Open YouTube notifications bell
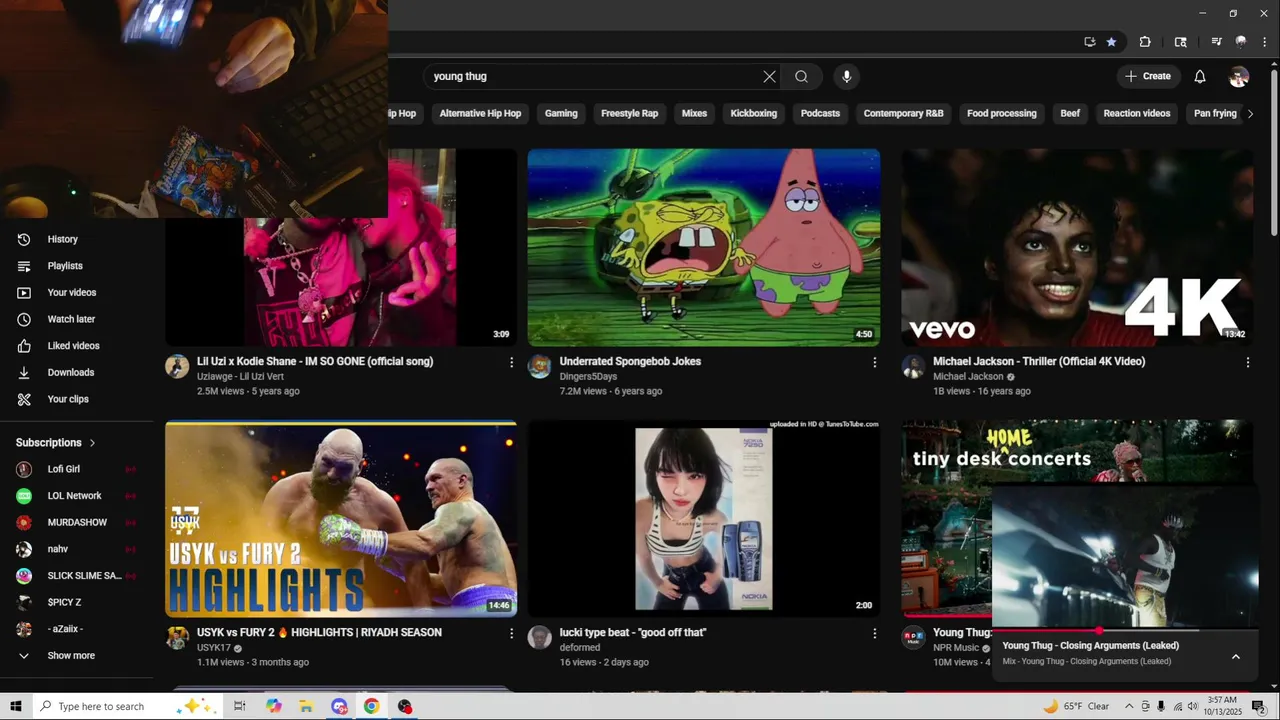 (x=1200, y=76)
